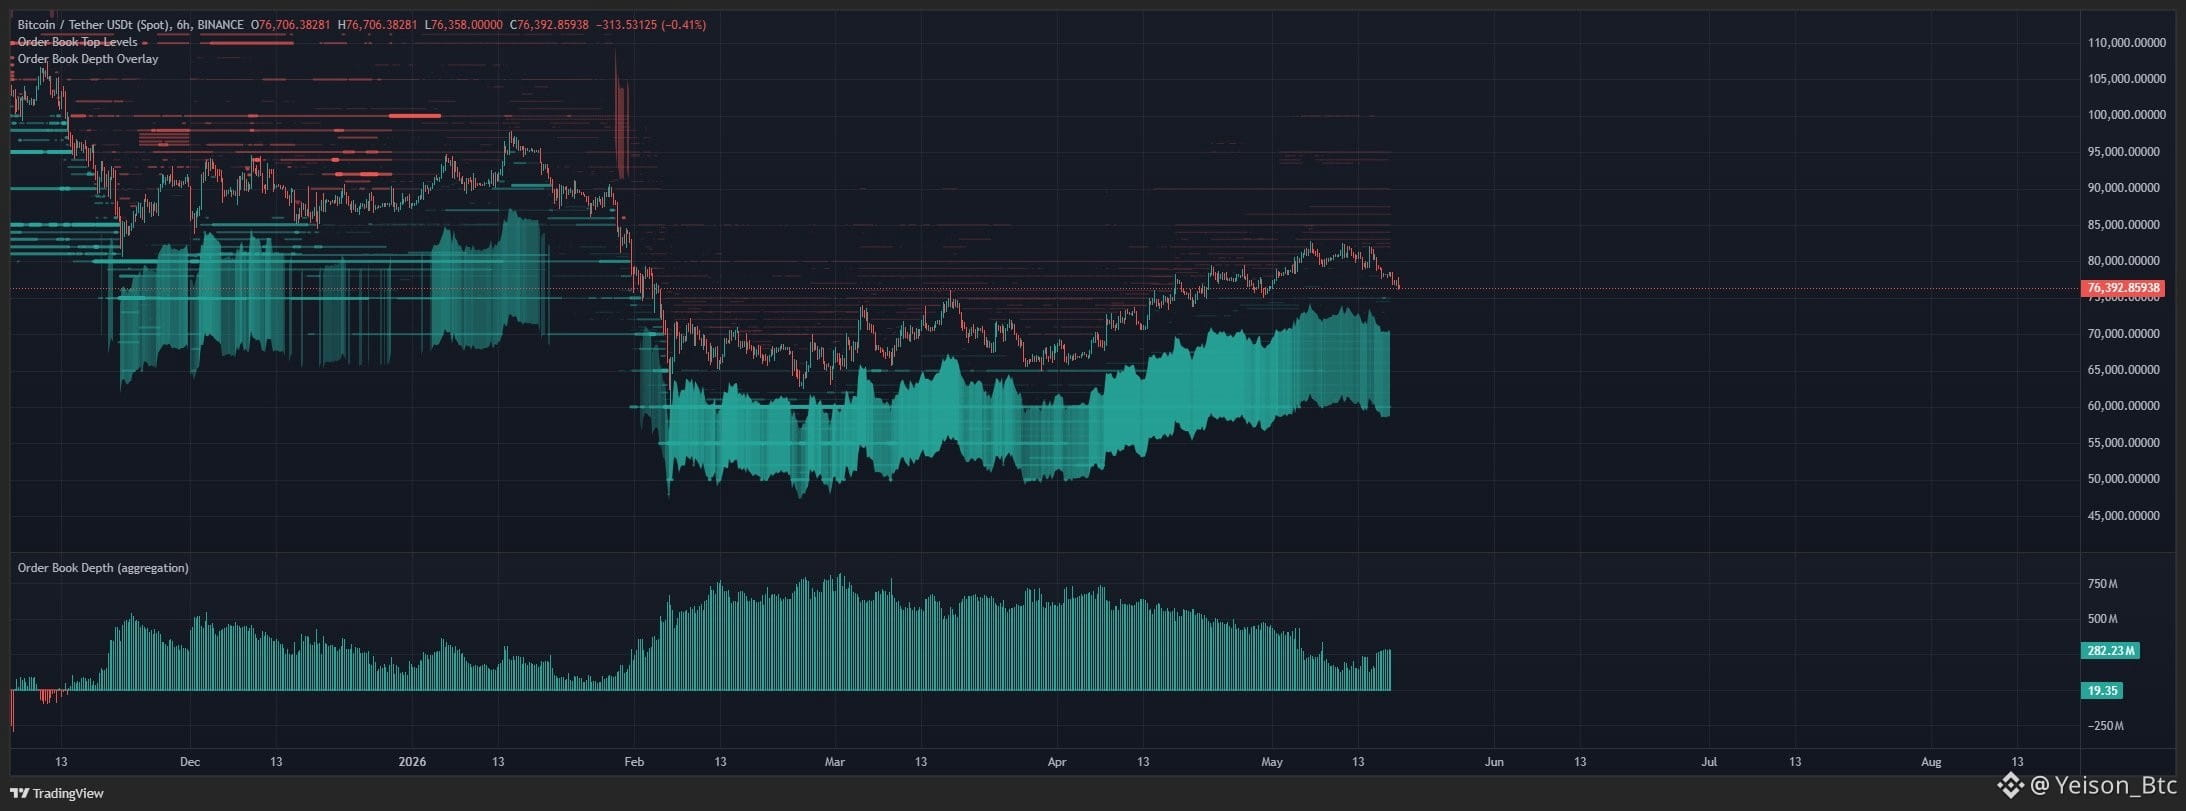Click the Apr label on the time axis
The width and height of the screenshot is (2186, 811).
click(x=1057, y=762)
